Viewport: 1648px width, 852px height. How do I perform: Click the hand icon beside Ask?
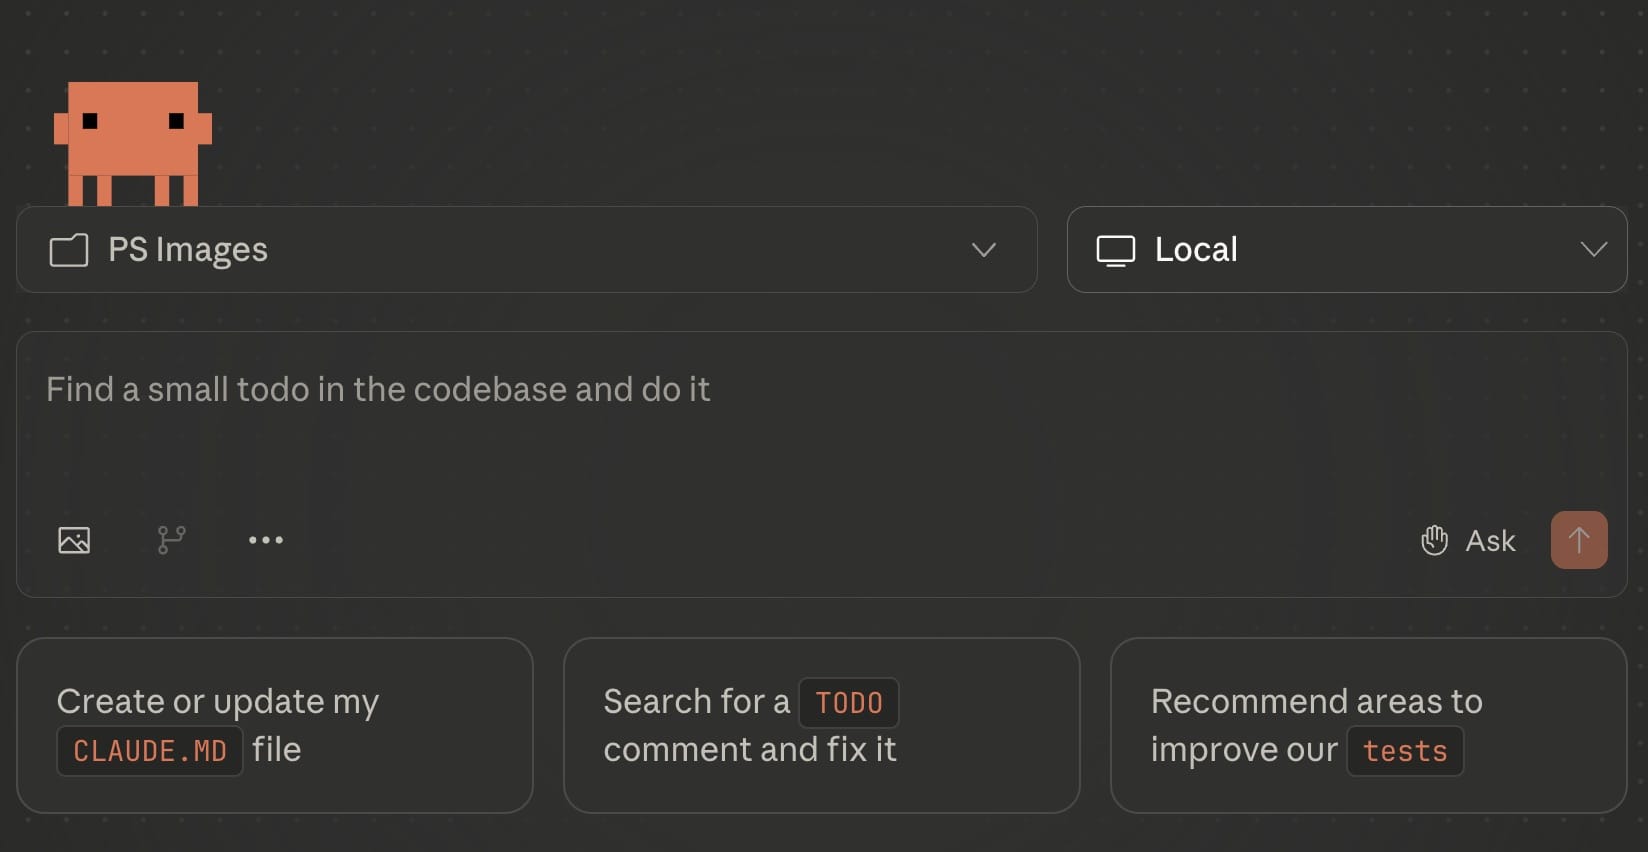coord(1434,540)
